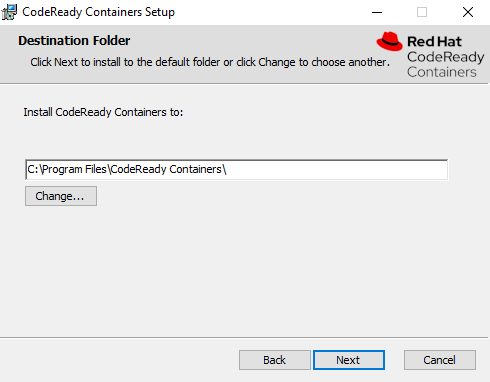Image resolution: width=490 pixels, height=382 pixels.
Task: Click the grayed-out maximize button
Action: click(422, 12)
